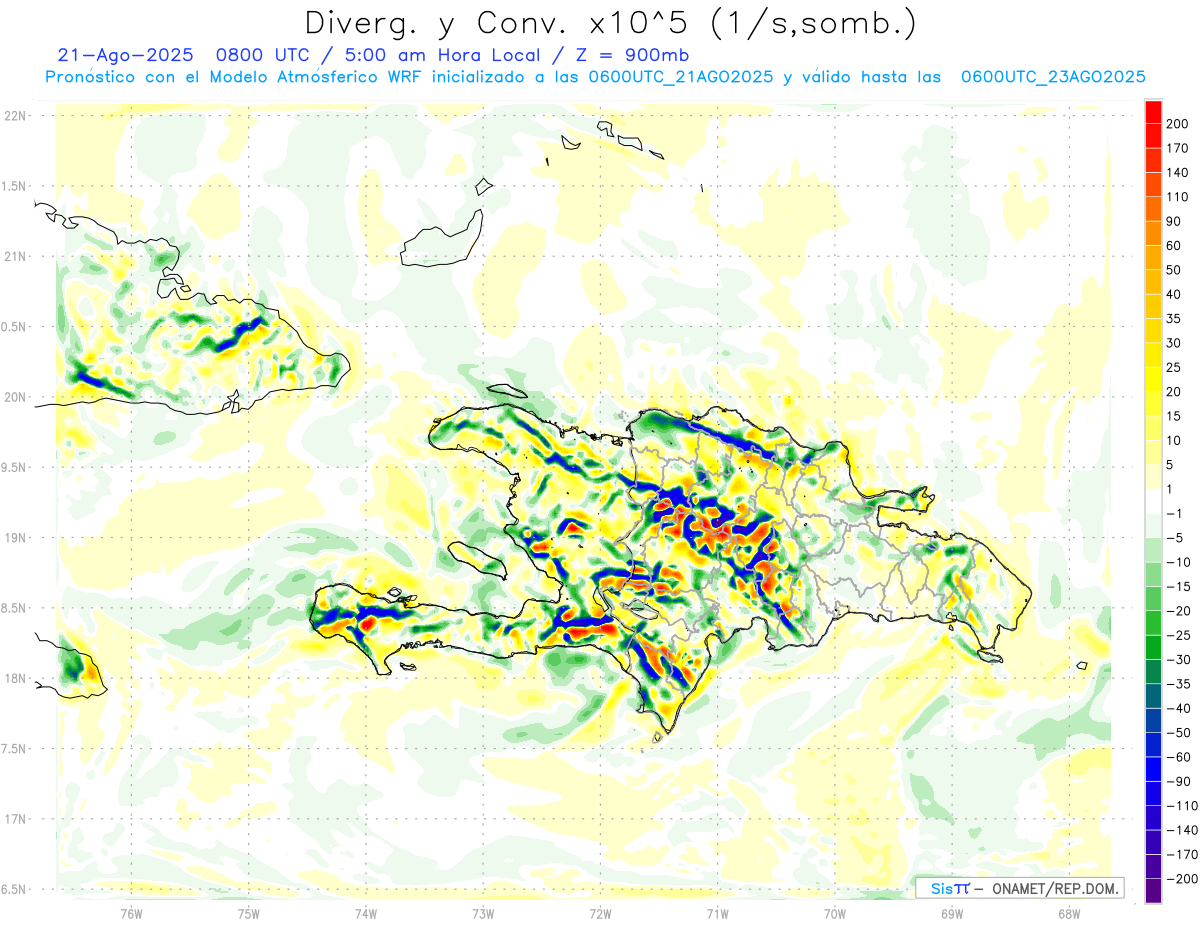Click the blue 'Sis' logo text
Image resolution: width=1200 pixels, height=927 pixels.
click(x=941, y=888)
